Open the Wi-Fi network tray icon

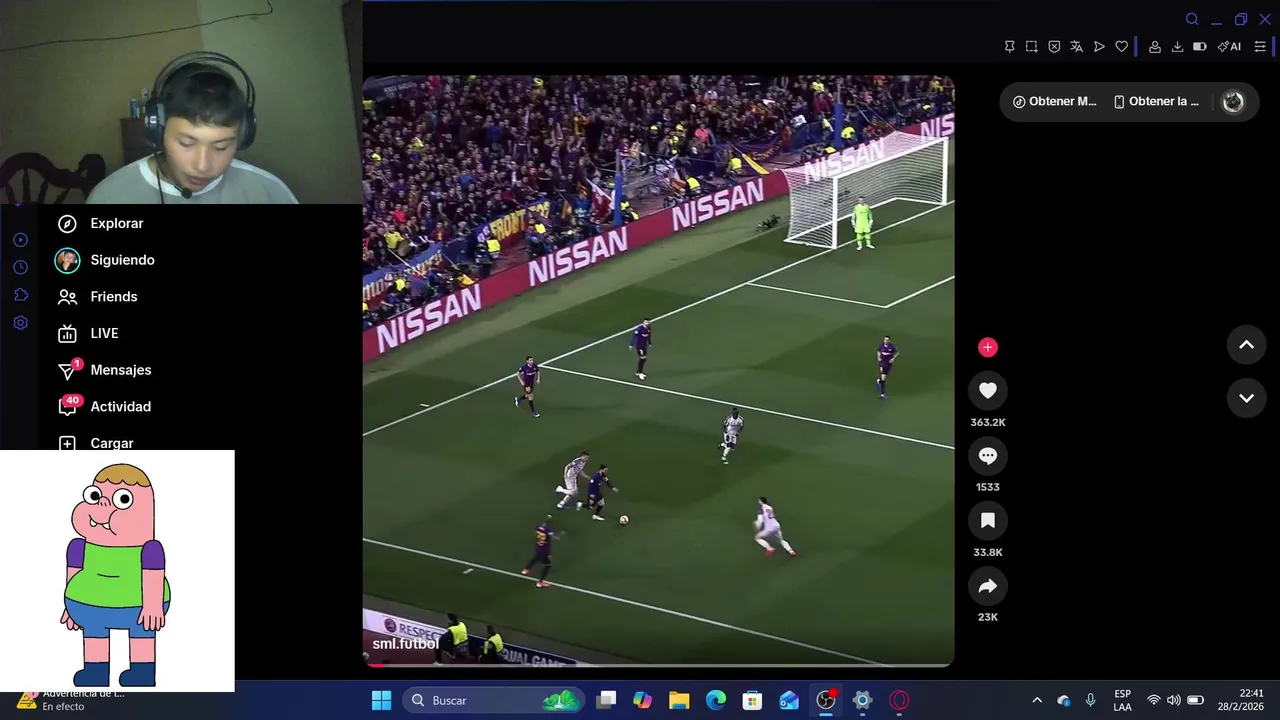tap(1153, 700)
